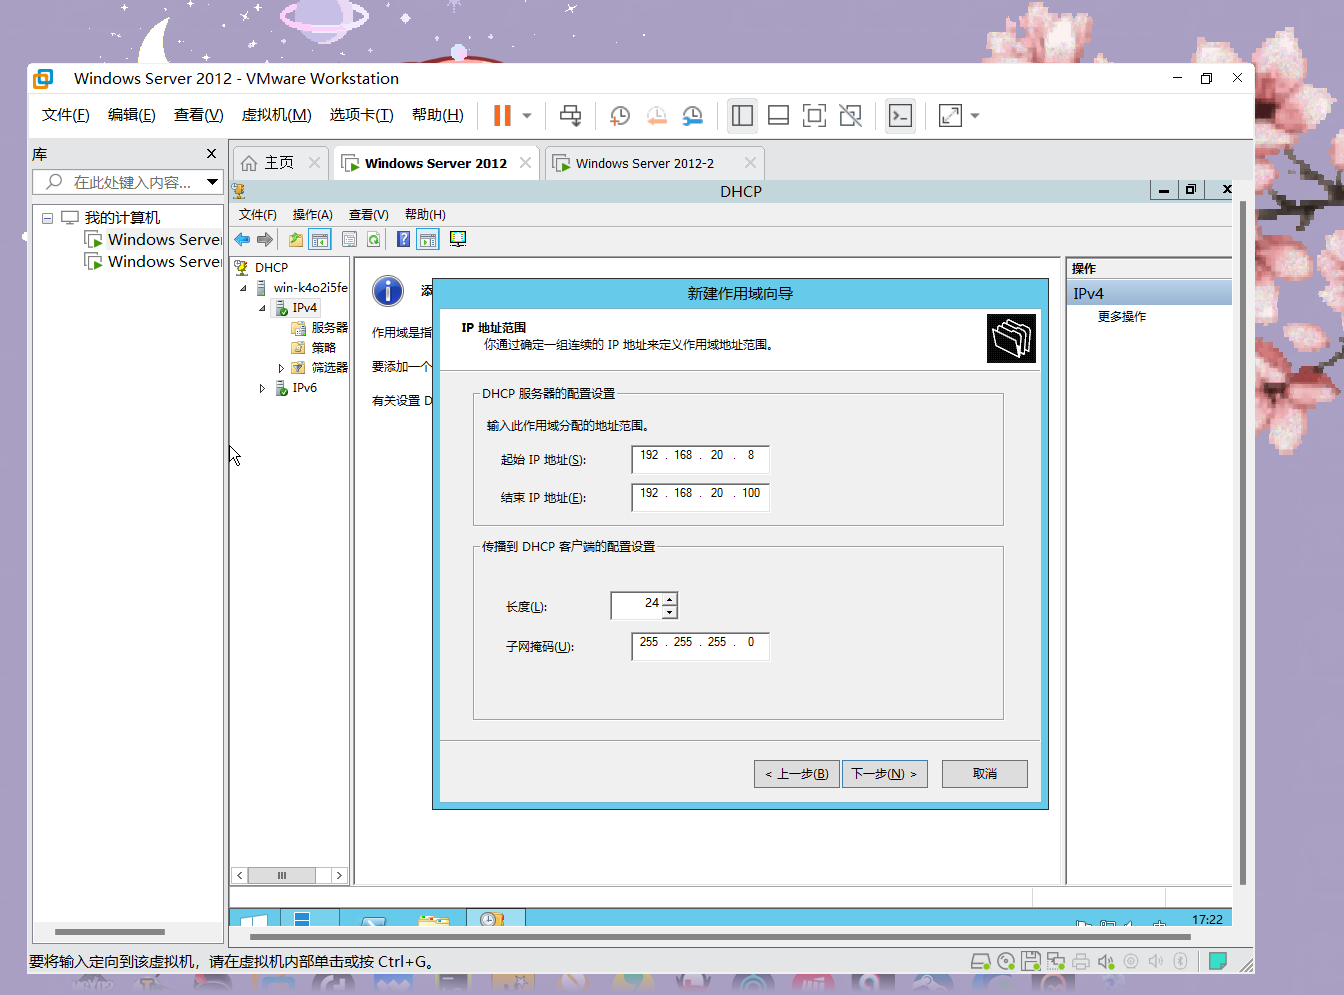Take a snapshot of this virtual machine
The width and height of the screenshot is (1344, 995).
620,116
